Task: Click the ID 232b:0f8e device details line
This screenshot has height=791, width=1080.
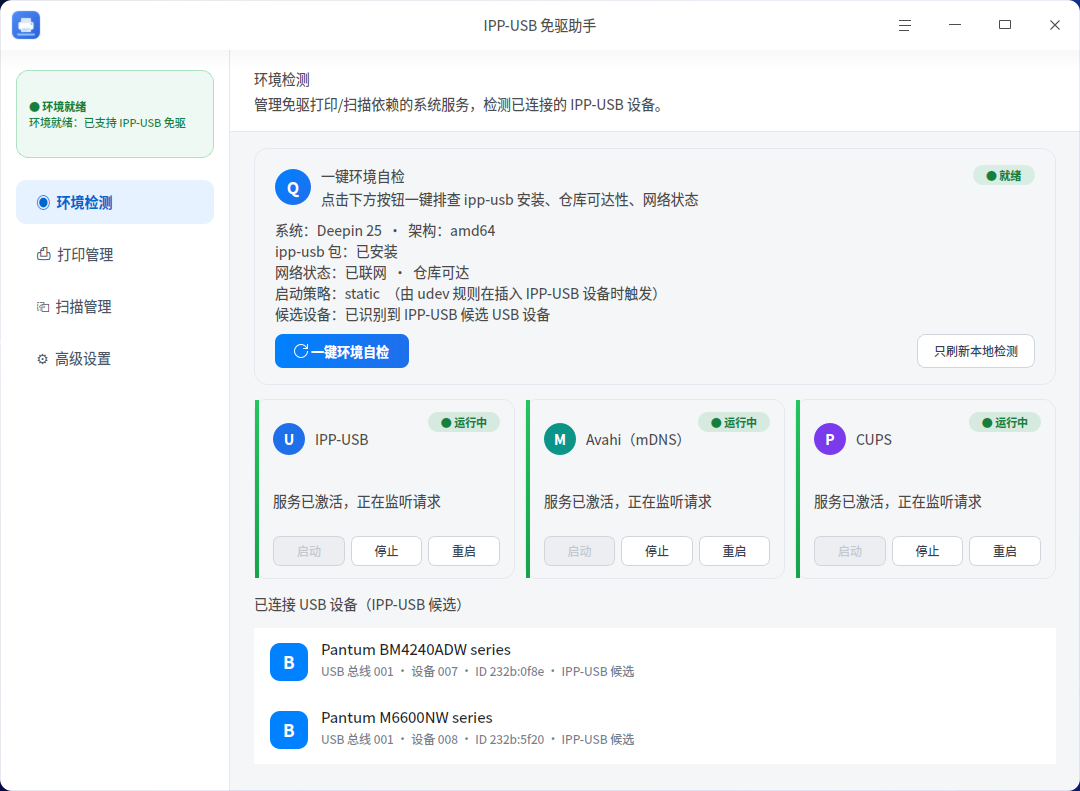Action: (x=477, y=671)
